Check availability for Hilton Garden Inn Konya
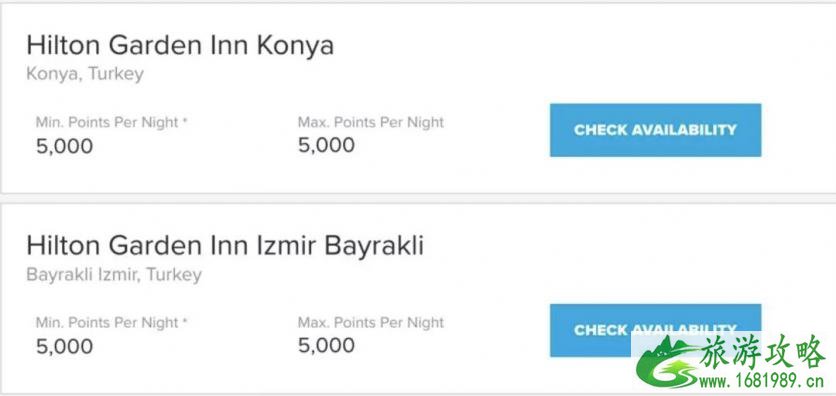This screenshot has width=836, height=396. click(655, 130)
